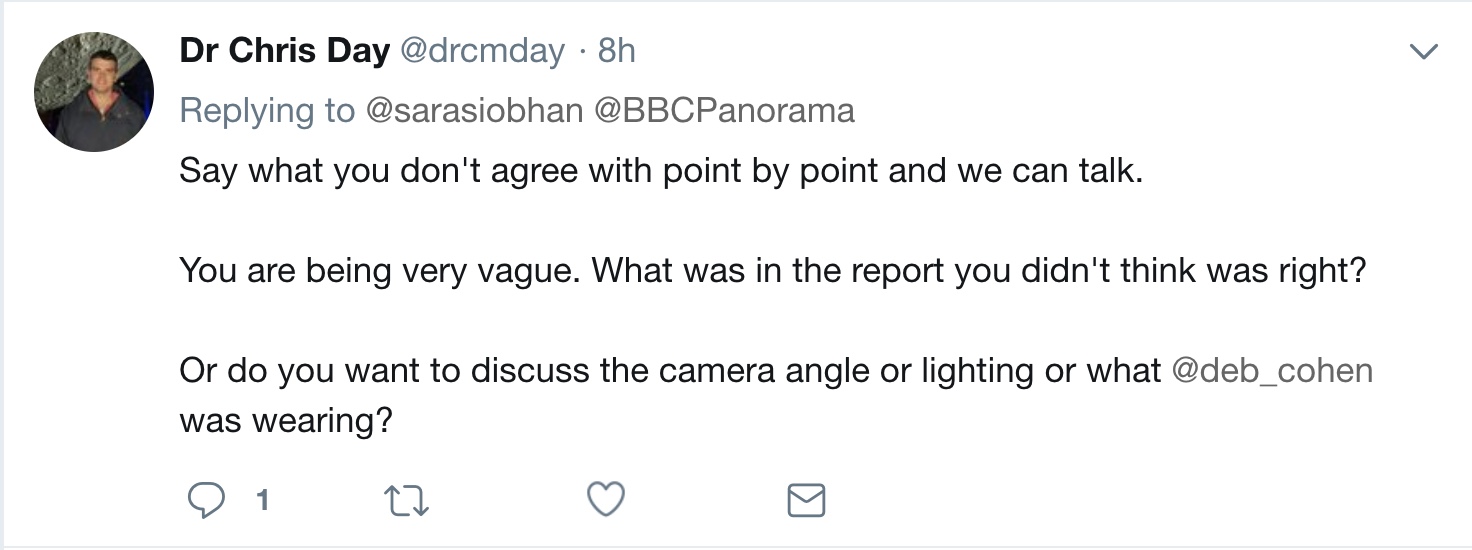Image resolution: width=1472 pixels, height=550 pixels.
Task: Open Dr Chris Day's profile picture
Action: tap(94, 91)
